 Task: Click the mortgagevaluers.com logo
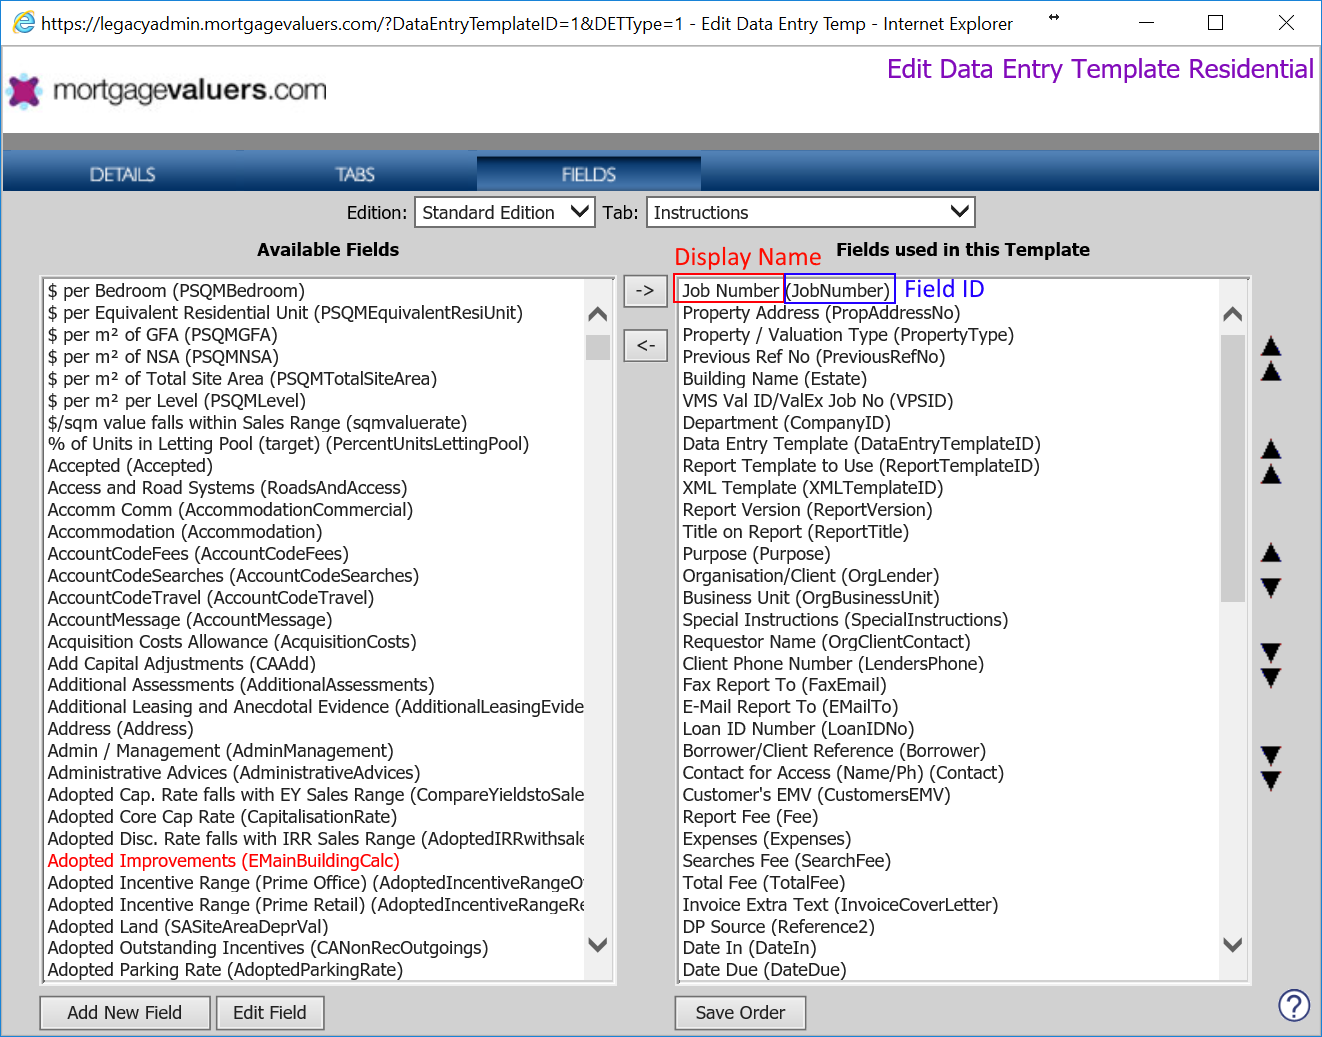pos(168,91)
